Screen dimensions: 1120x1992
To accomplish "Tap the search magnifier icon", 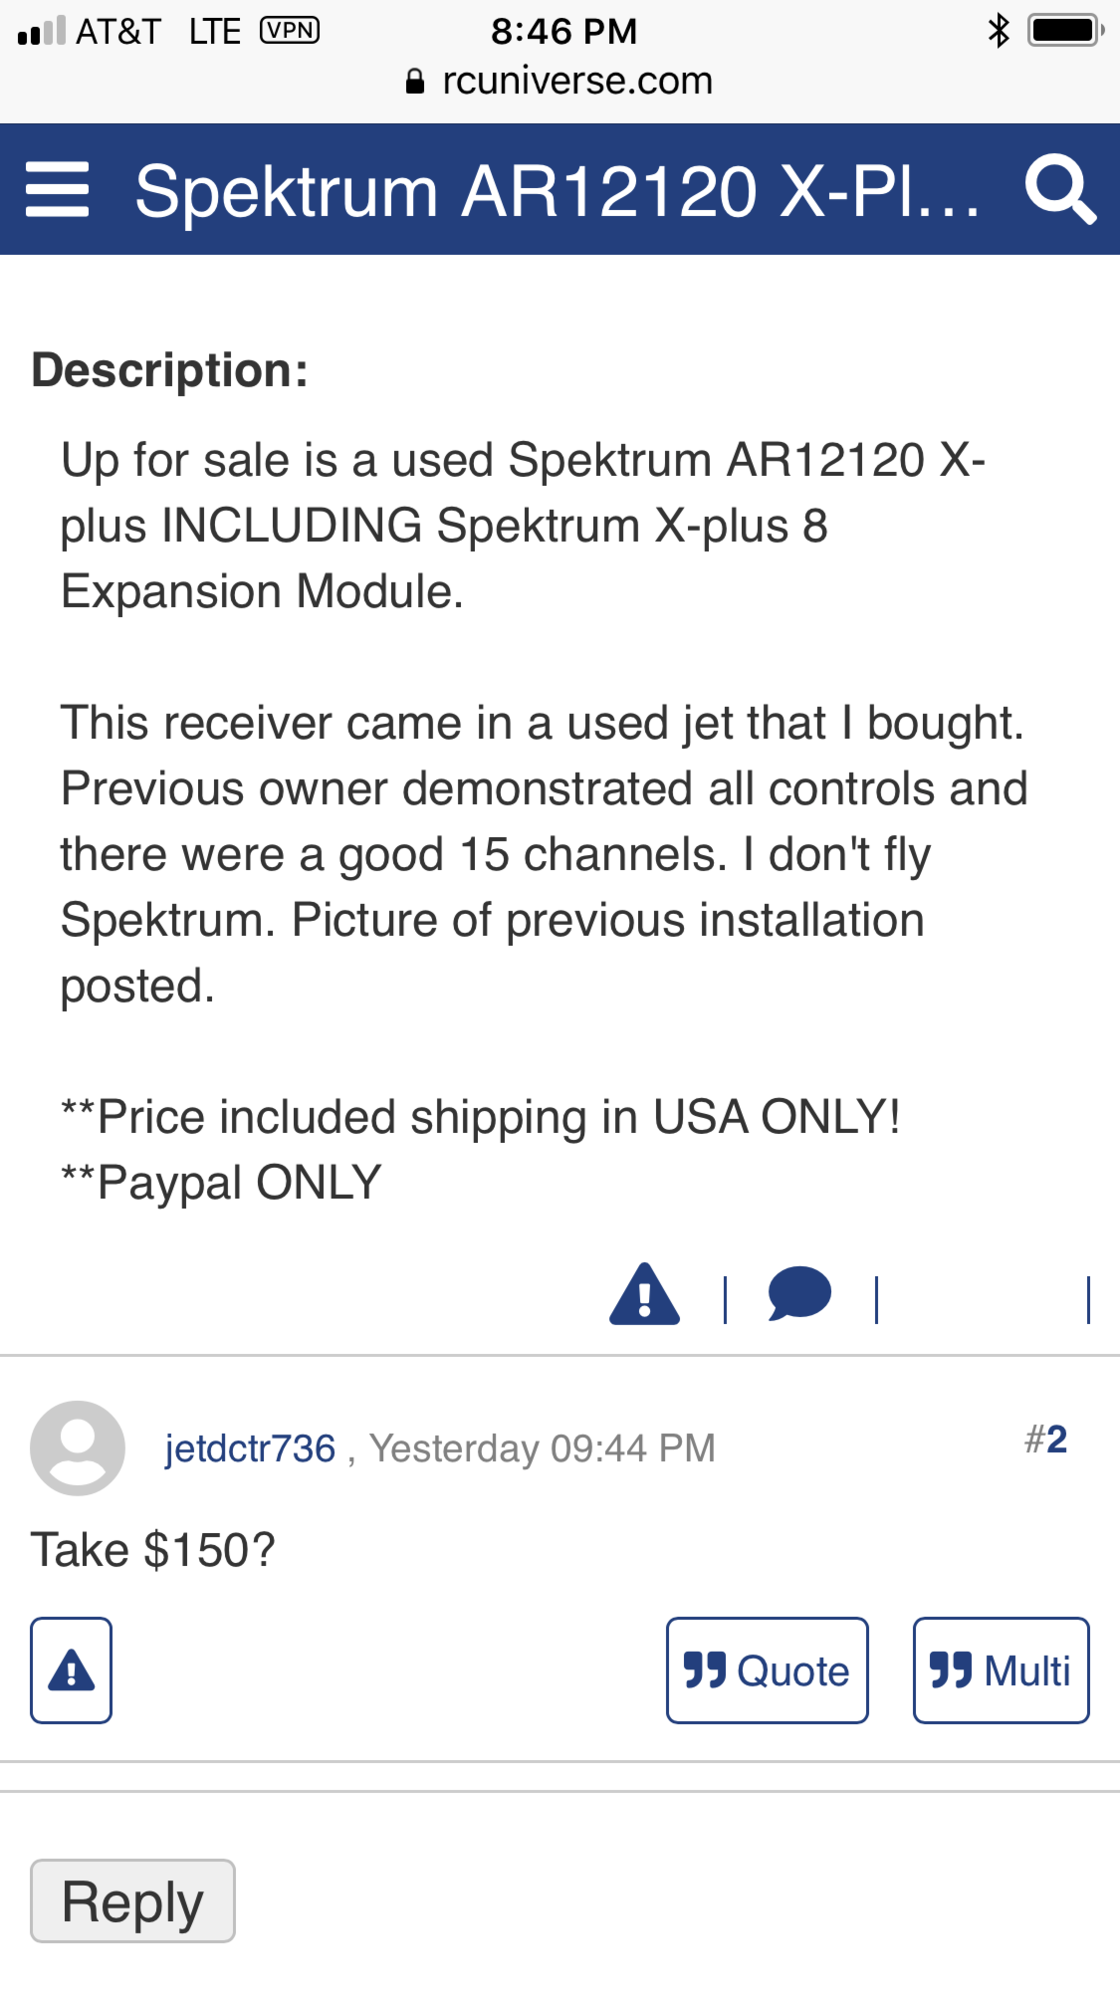I will pos(1060,189).
